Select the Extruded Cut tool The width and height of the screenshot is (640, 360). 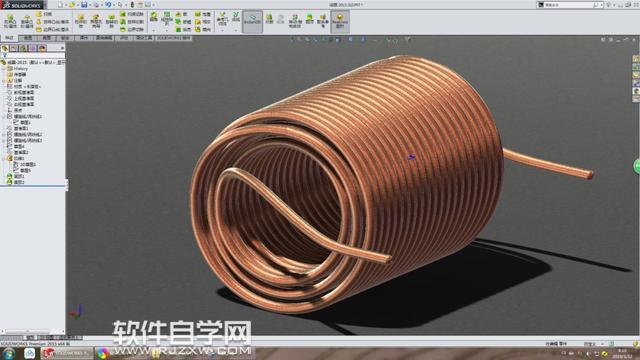(81, 21)
